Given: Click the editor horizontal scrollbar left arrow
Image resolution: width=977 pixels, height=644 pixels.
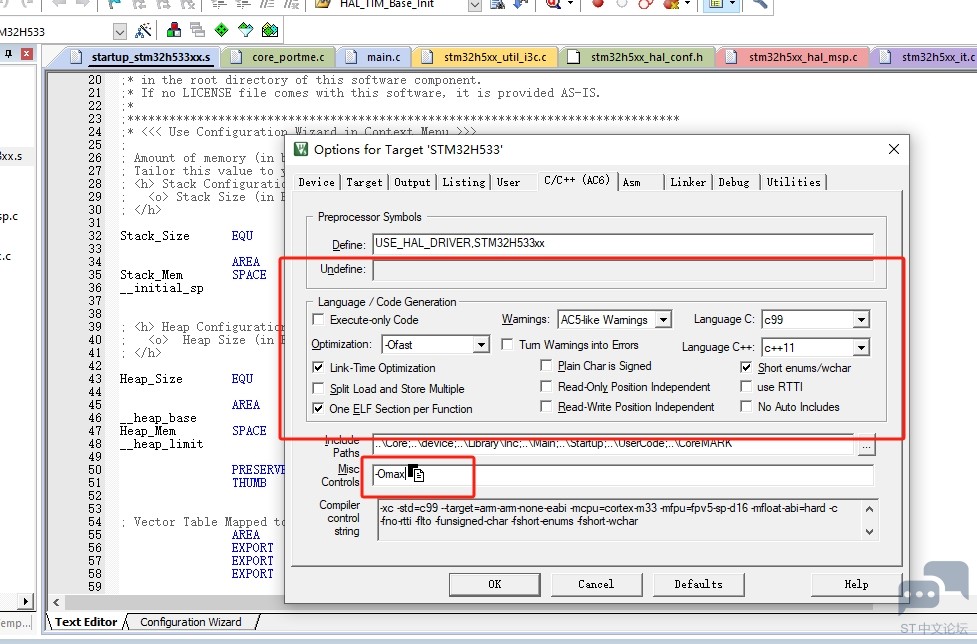Looking at the screenshot, I should 56,602.
